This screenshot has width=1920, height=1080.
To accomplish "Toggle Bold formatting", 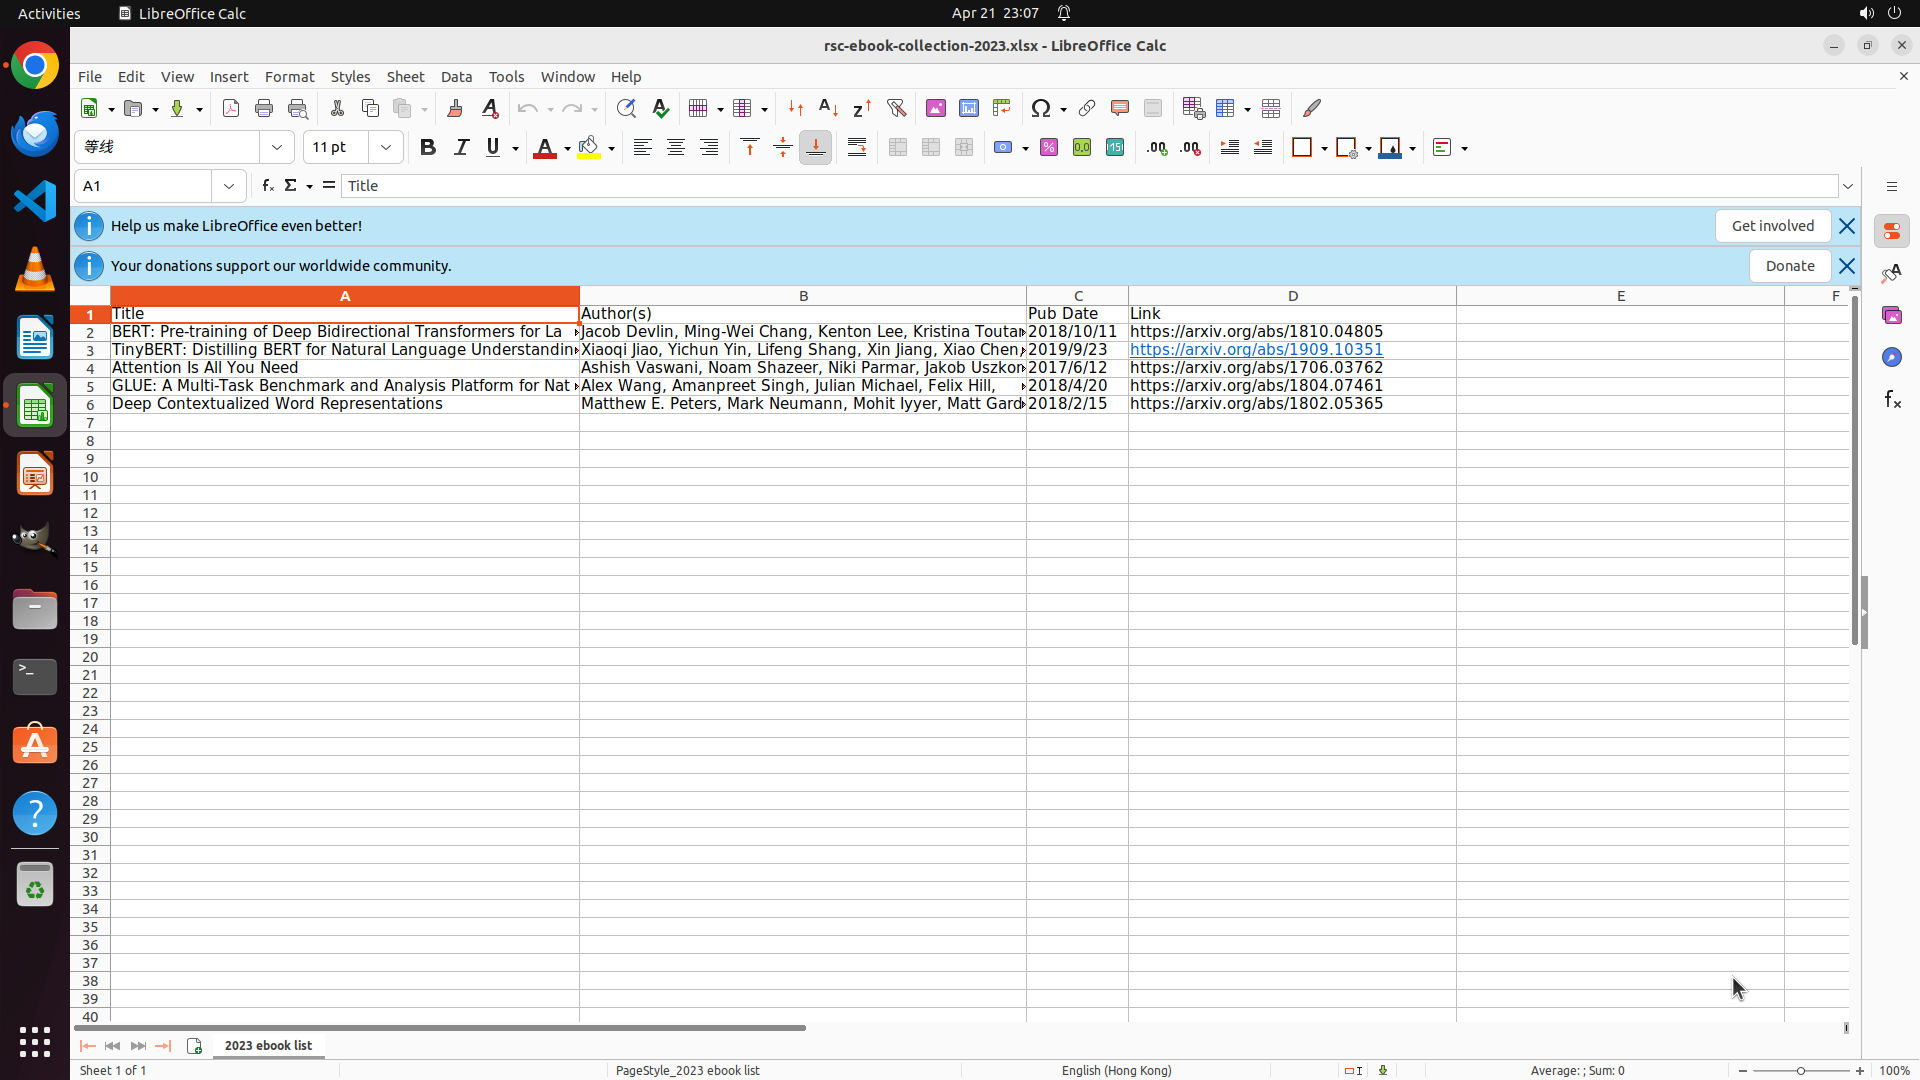I will tap(428, 148).
